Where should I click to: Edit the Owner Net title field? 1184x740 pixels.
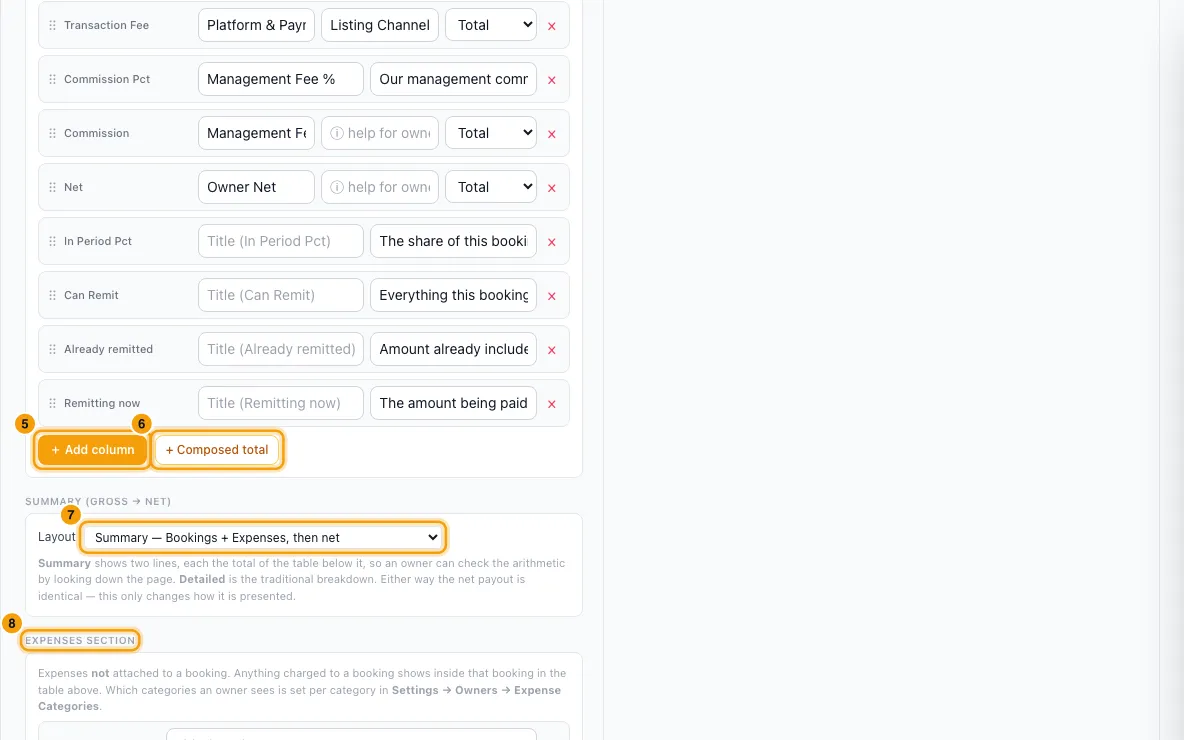256,187
